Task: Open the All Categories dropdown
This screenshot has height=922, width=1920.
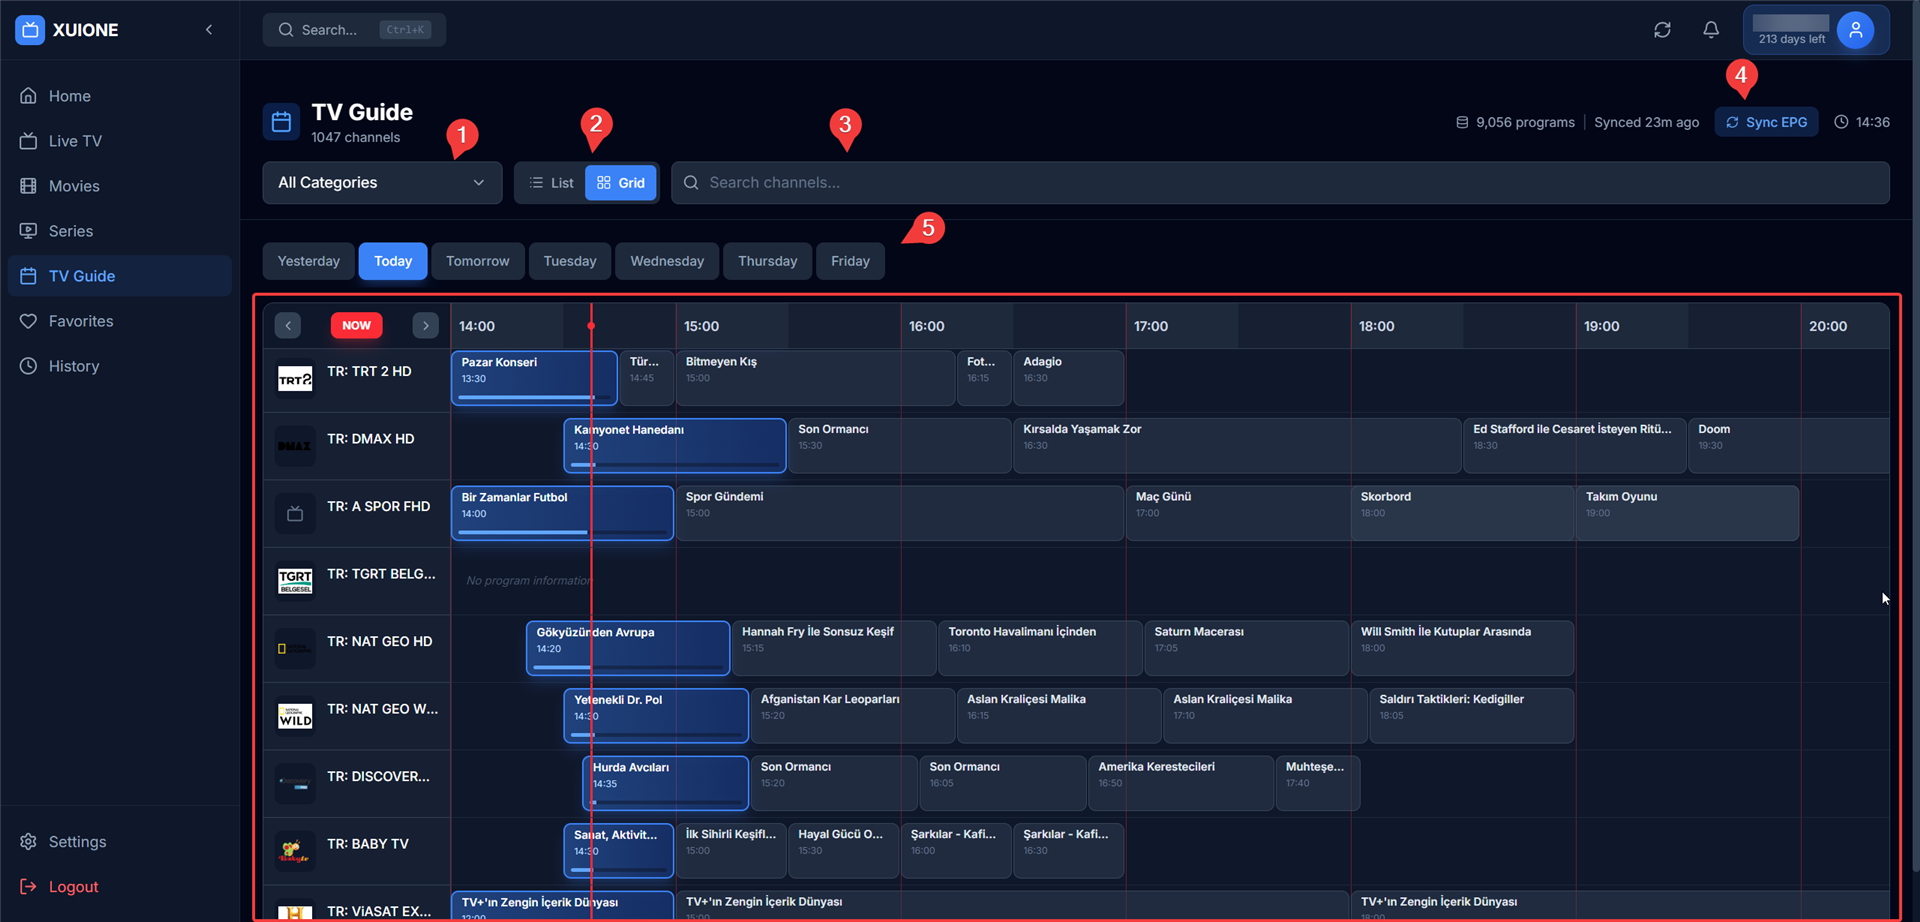Action: click(381, 182)
